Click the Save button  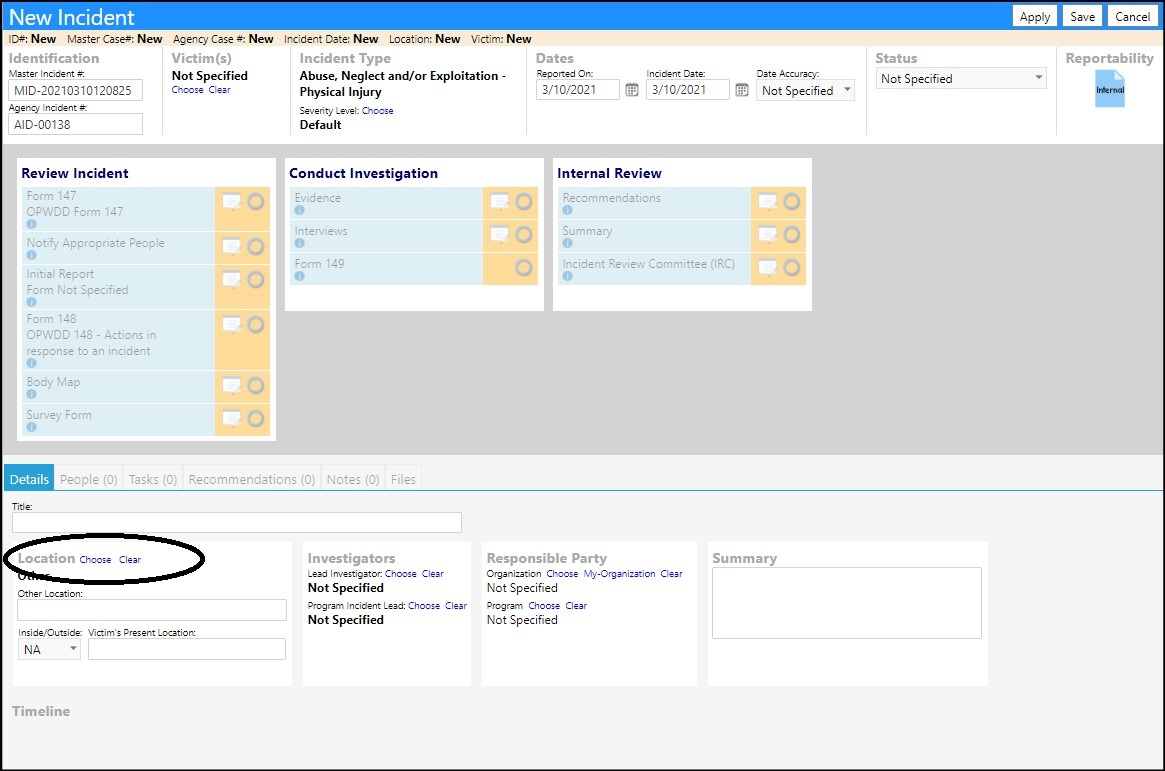tap(1083, 16)
